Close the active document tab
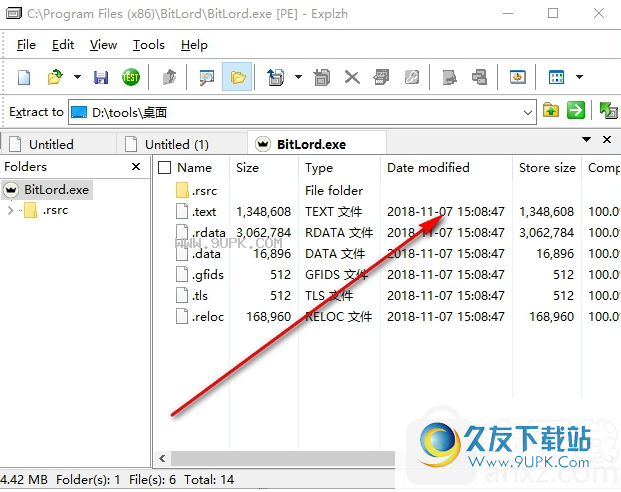Screen dimensions: 621x492 point(607,139)
